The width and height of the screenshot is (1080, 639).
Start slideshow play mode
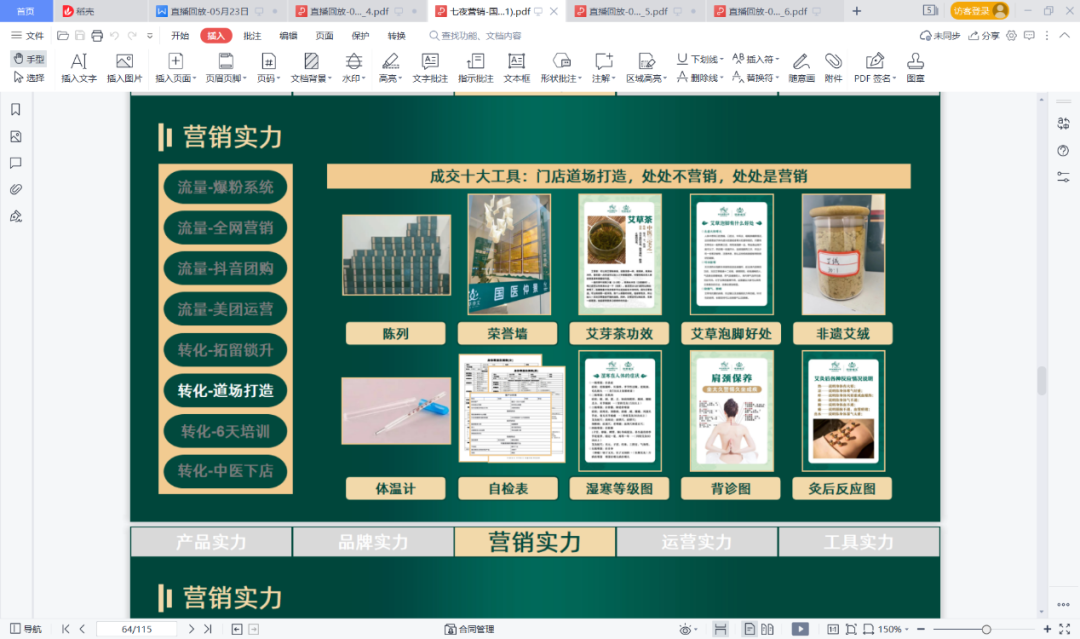coord(800,629)
